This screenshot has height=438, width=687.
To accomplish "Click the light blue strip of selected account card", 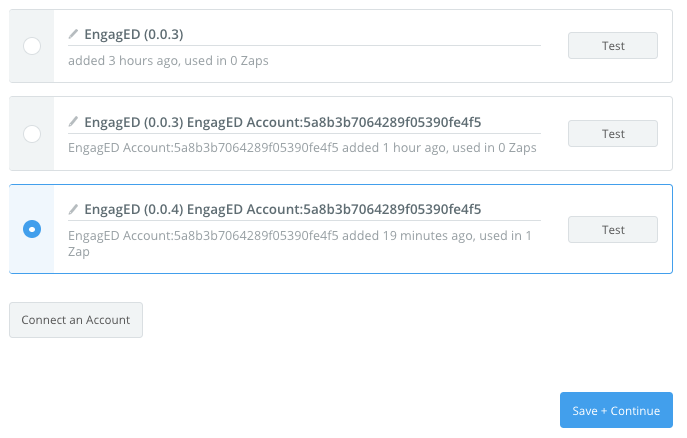I will (x=32, y=229).
